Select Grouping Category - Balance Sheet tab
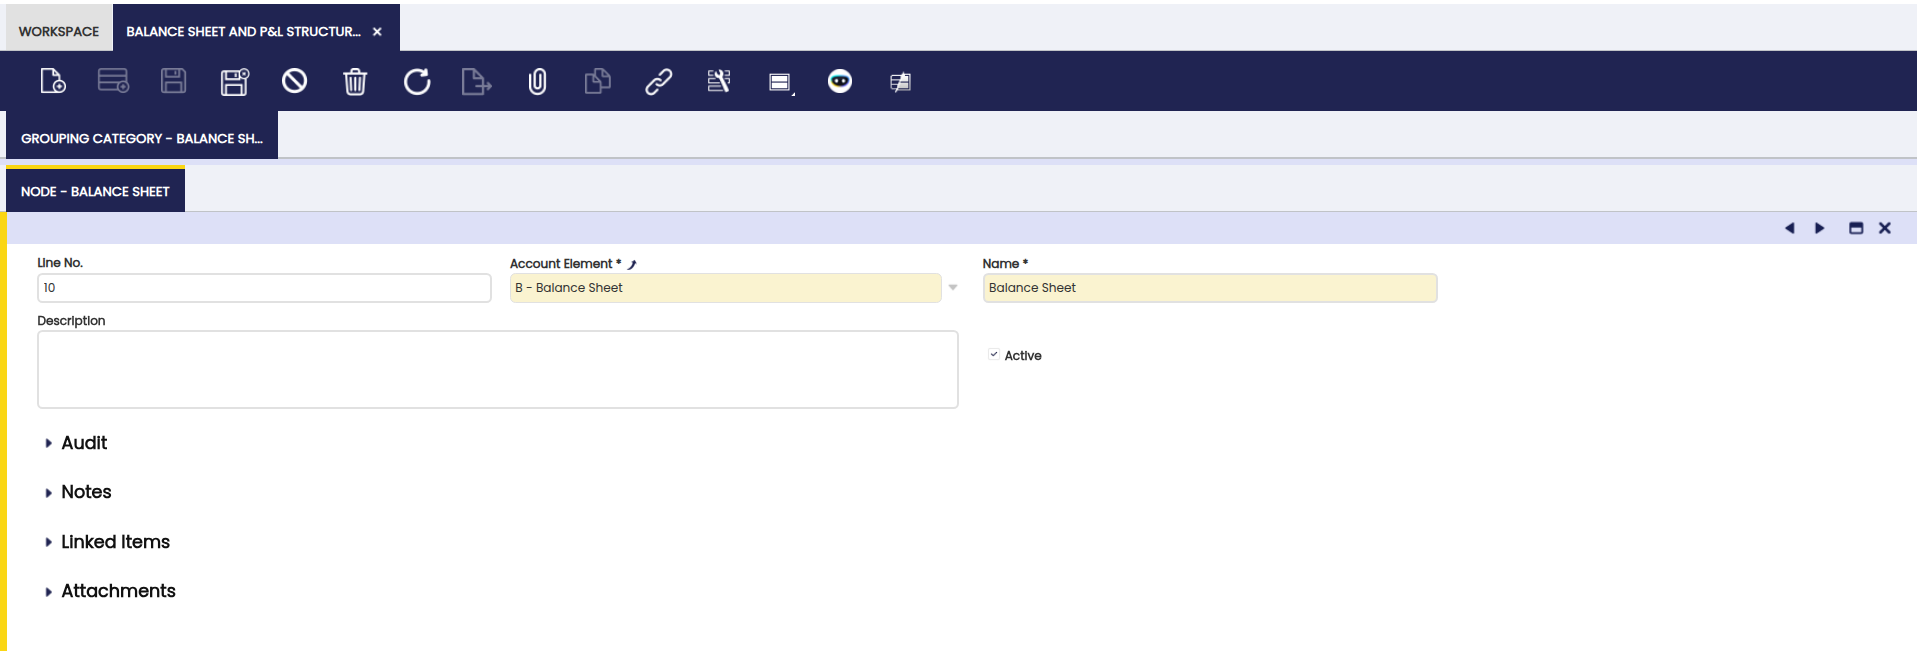 point(142,138)
